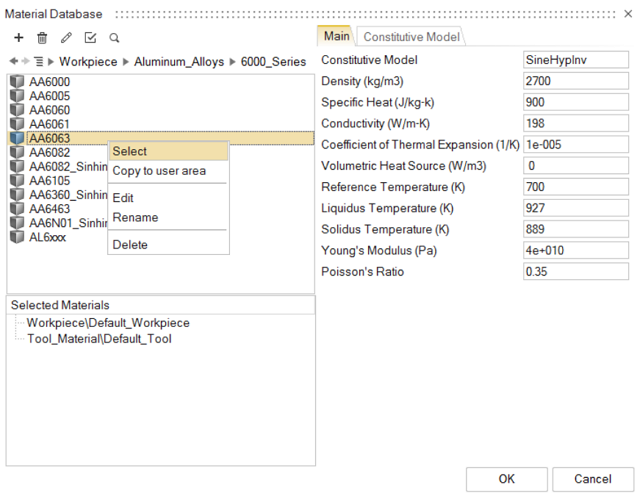Click the pencil edit icon
The image size is (640, 496).
[x=66, y=38]
